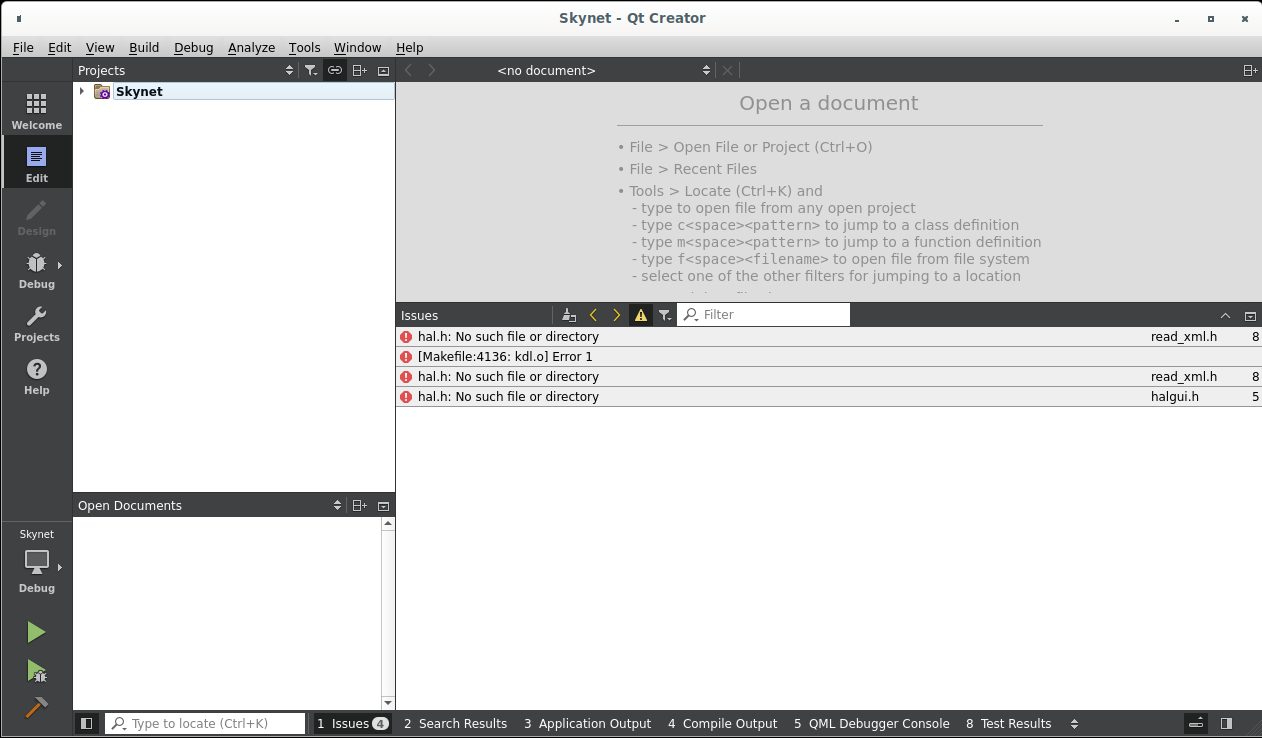Image resolution: width=1262 pixels, height=738 pixels.
Task: Open the File menu
Action: [x=23, y=47]
